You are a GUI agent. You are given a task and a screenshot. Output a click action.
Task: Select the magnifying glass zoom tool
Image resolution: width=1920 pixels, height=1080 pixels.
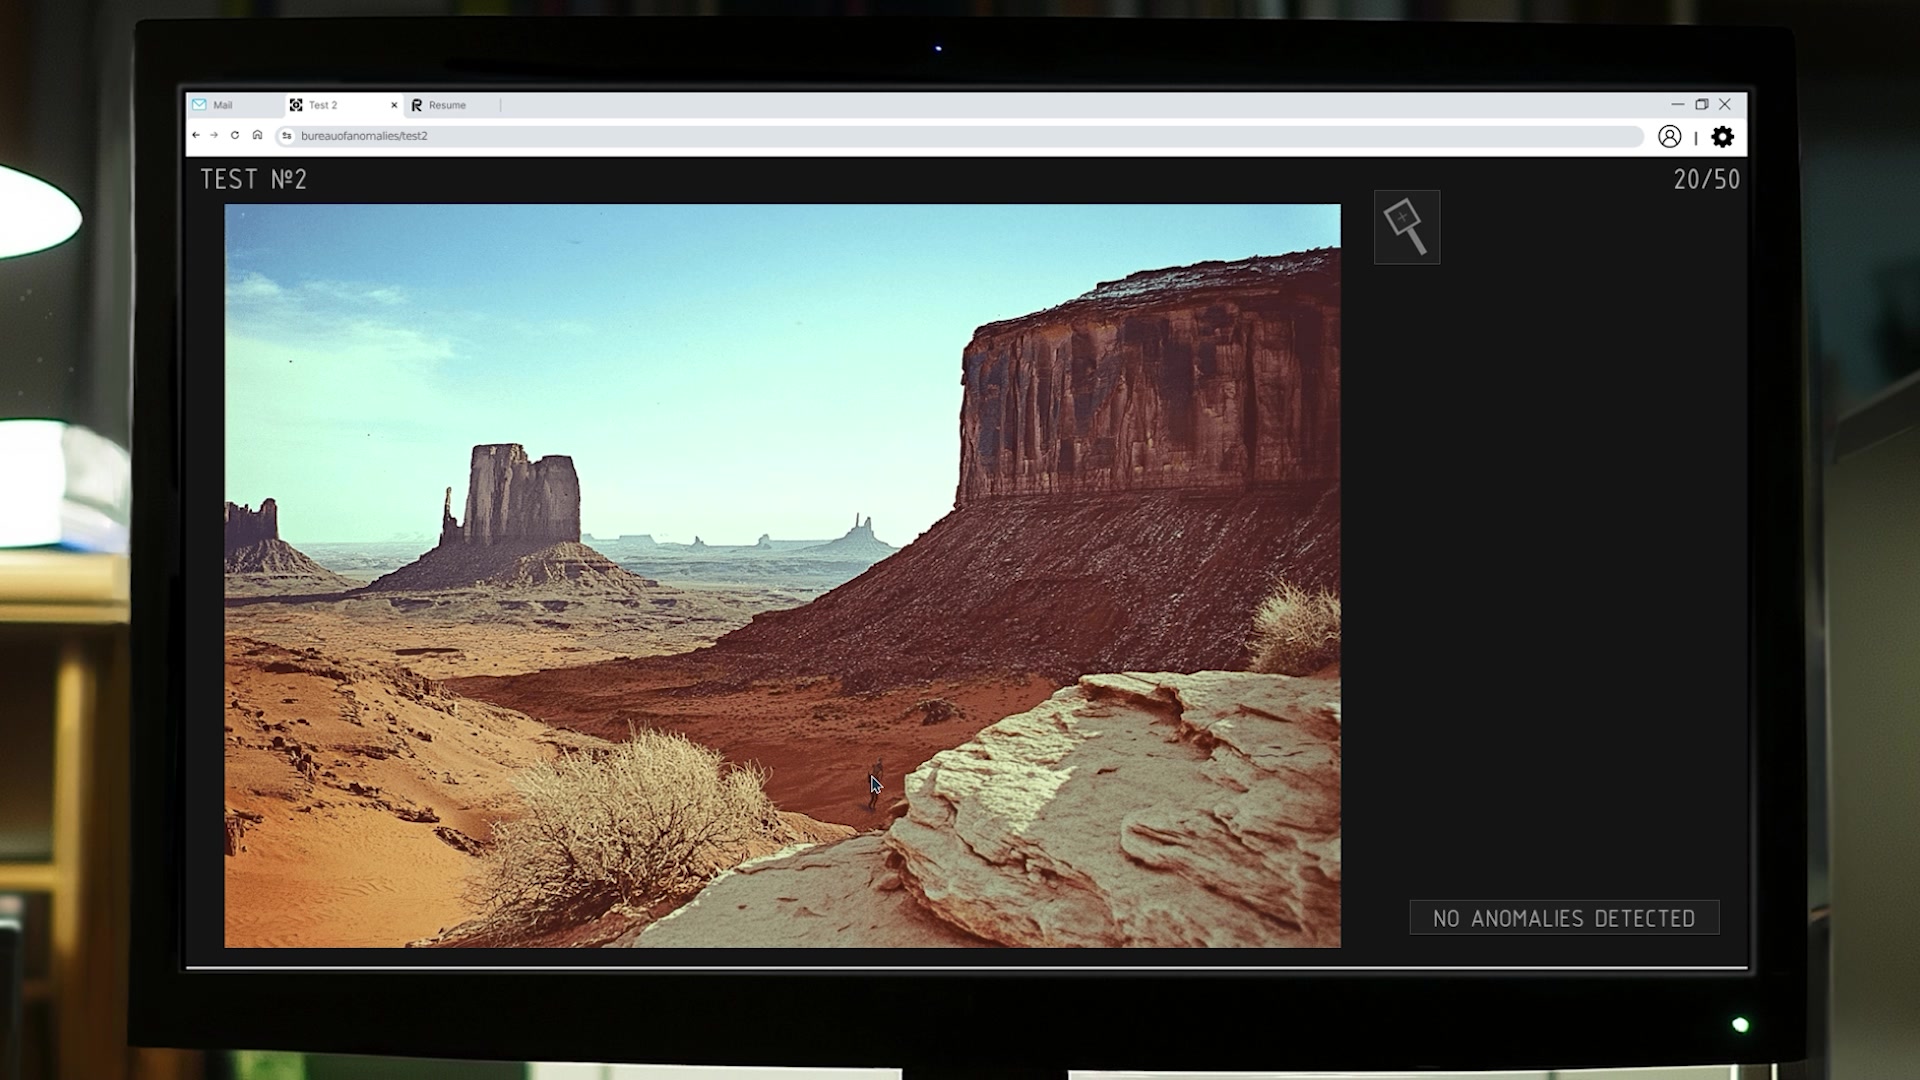[1406, 227]
